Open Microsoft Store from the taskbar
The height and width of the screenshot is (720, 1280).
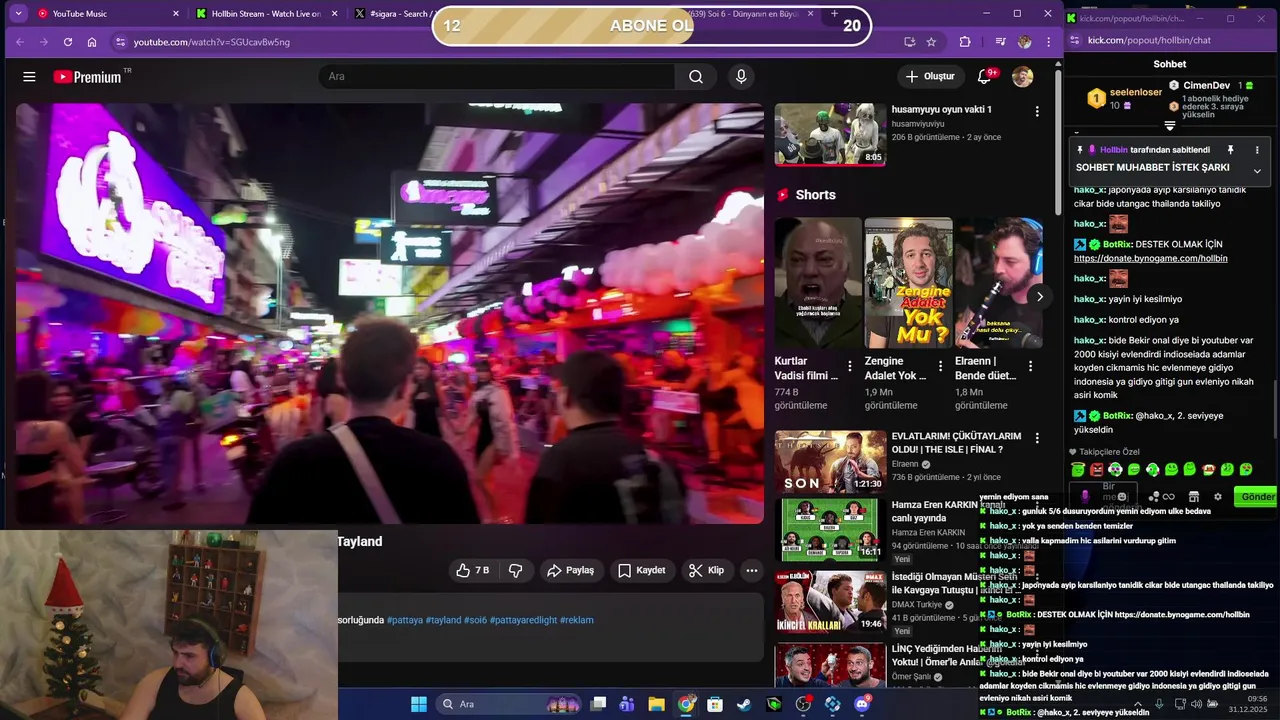click(715, 704)
